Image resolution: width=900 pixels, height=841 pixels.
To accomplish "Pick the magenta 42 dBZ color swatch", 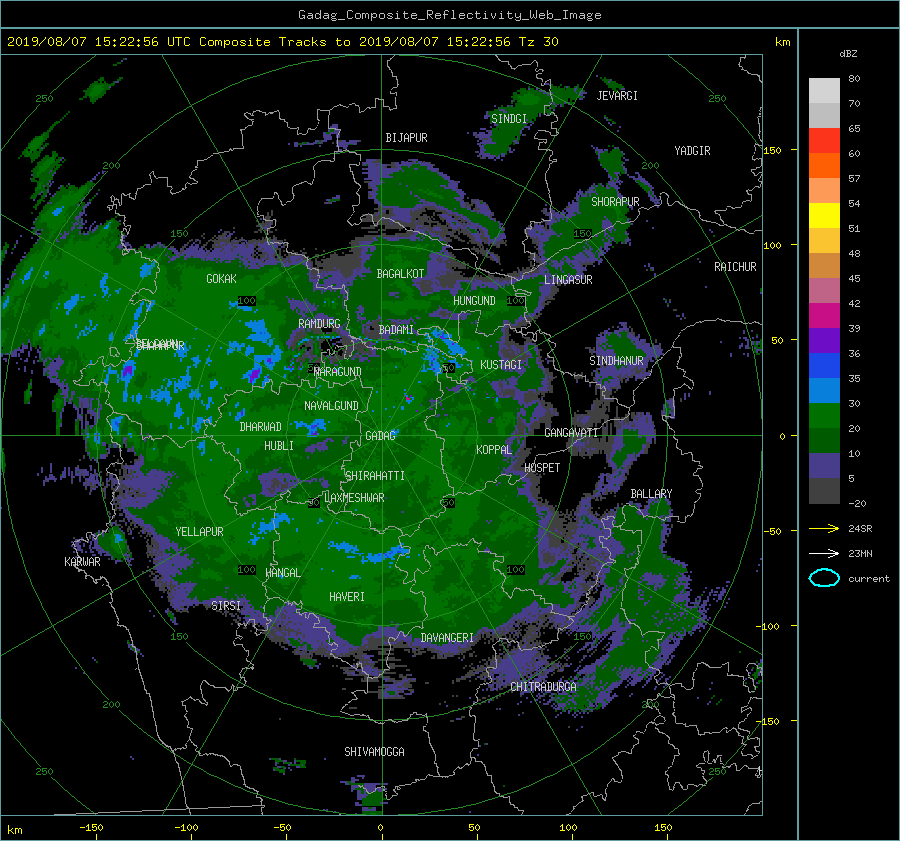I will click(x=824, y=315).
